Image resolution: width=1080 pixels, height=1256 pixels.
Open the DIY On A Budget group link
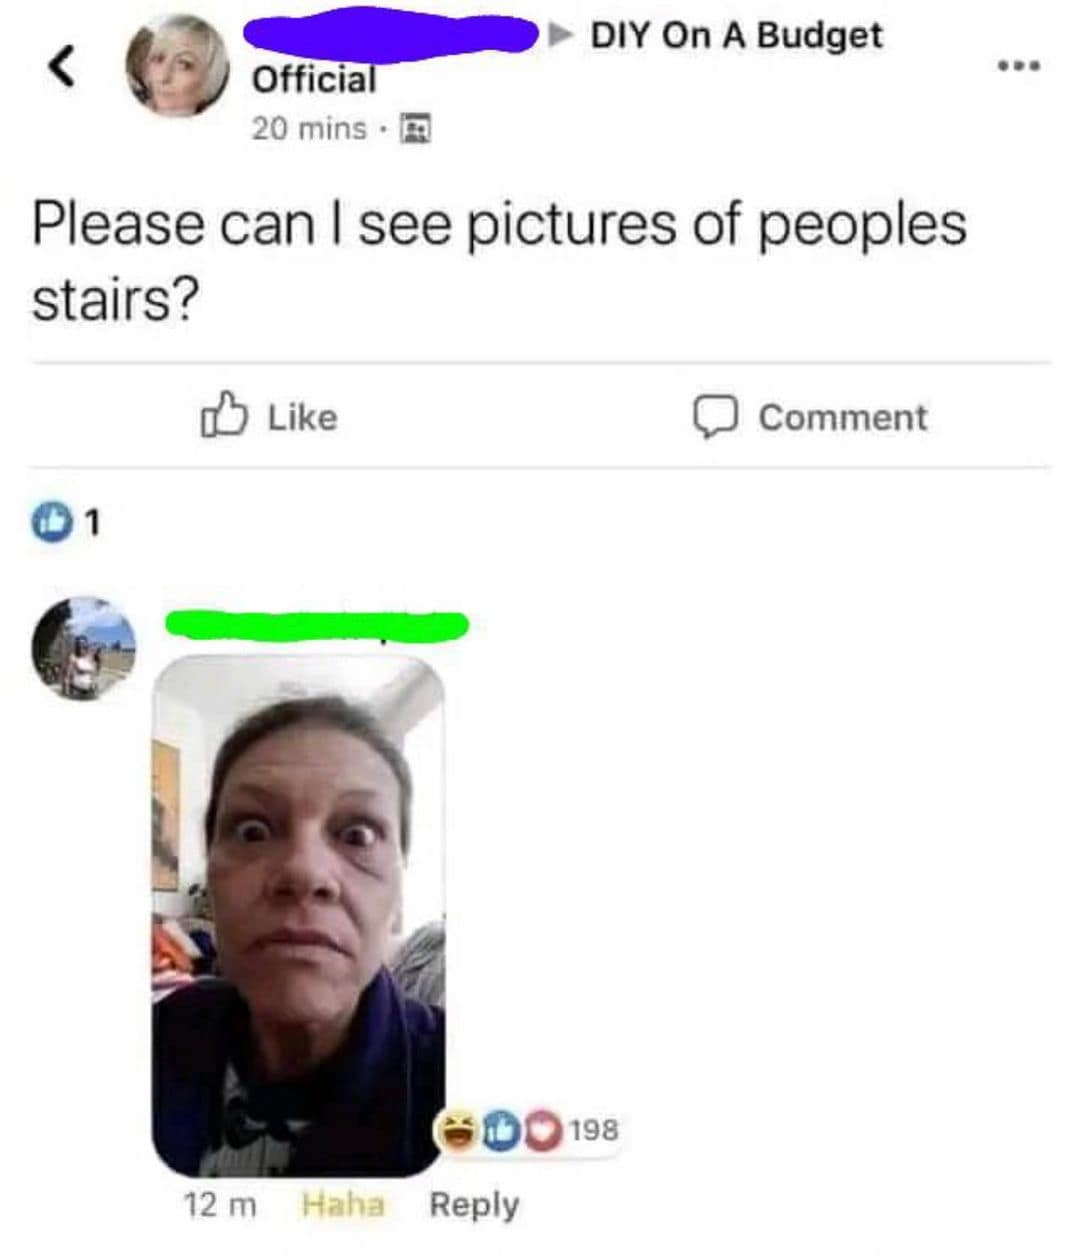(737, 35)
